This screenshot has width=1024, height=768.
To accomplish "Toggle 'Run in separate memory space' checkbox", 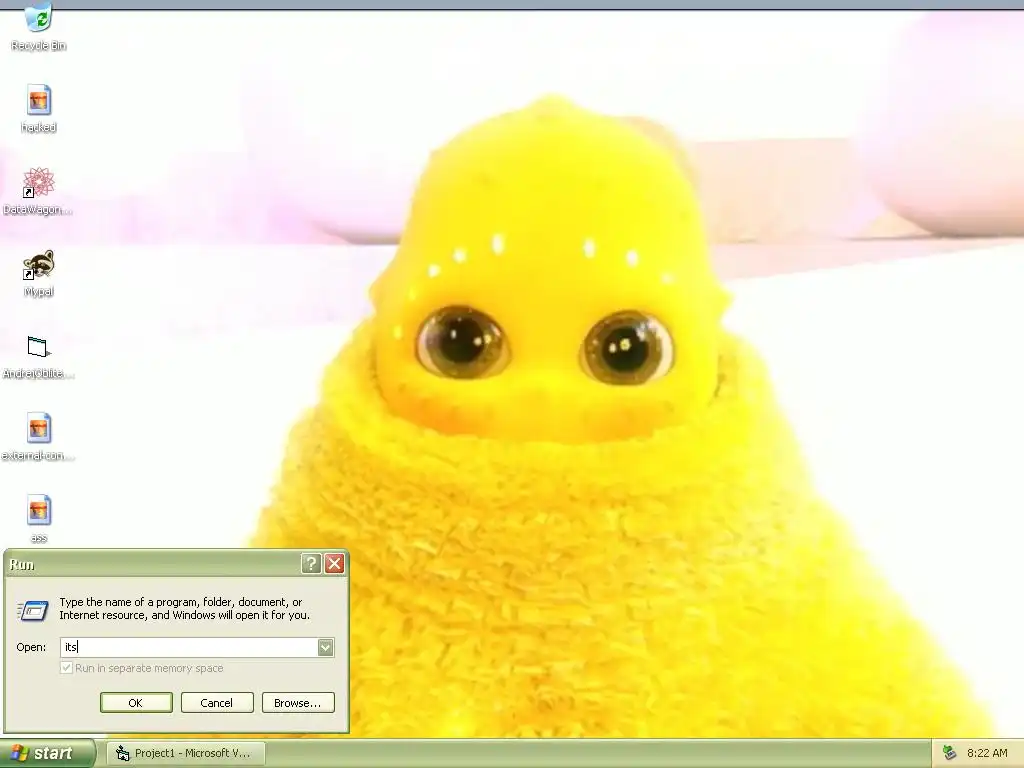I will [x=66, y=668].
